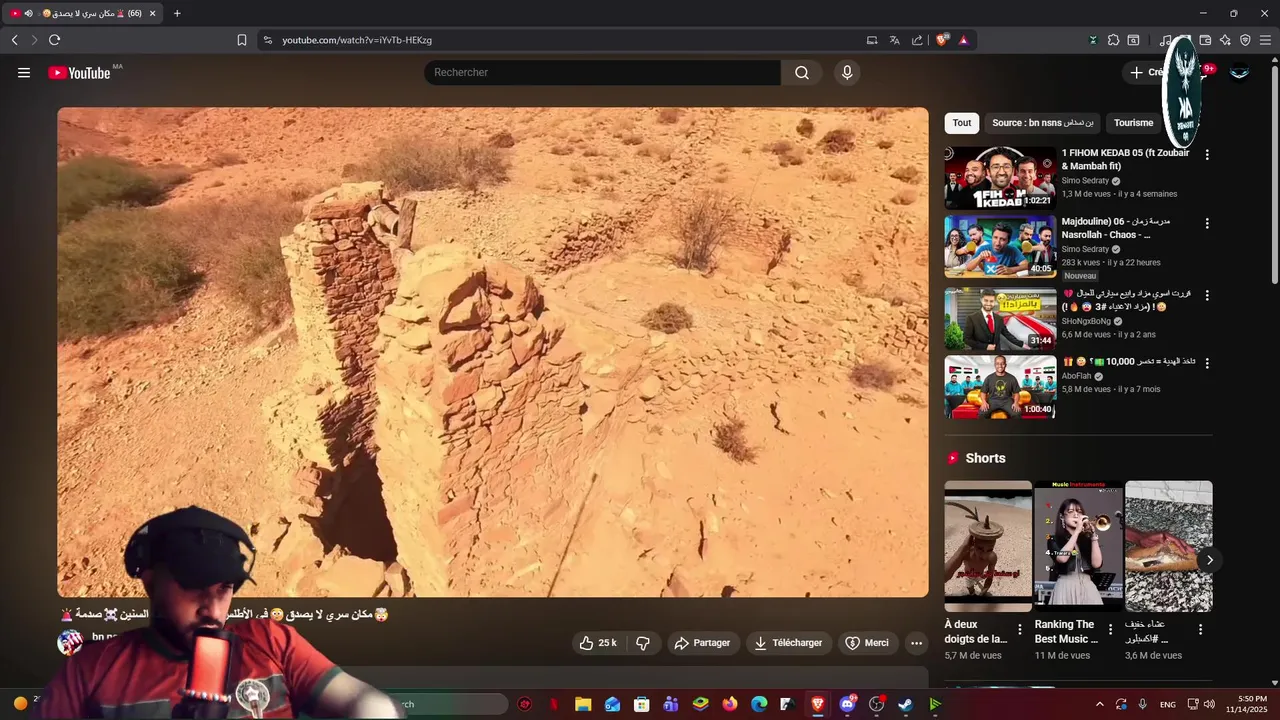The image size is (1280, 720).
Task: Mute the YouTube tab via speaker icon
Action: (28, 13)
